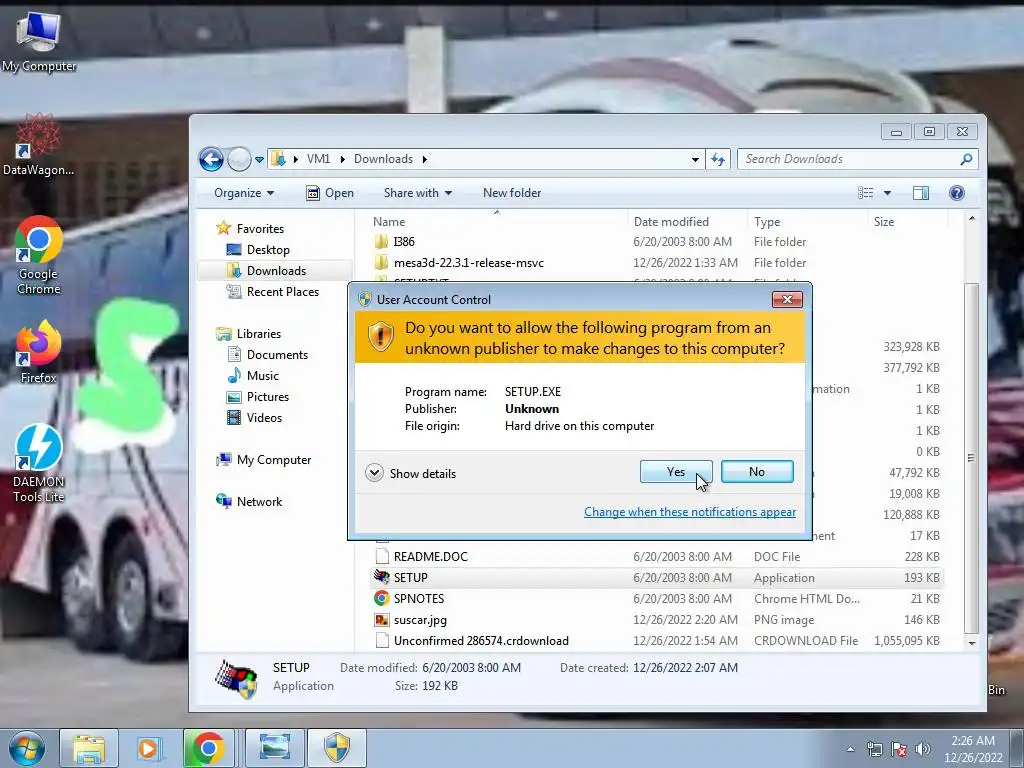
Task: Click Yes in User Account Control dialog
Action: pyautogui.click(x=676, y=472)
